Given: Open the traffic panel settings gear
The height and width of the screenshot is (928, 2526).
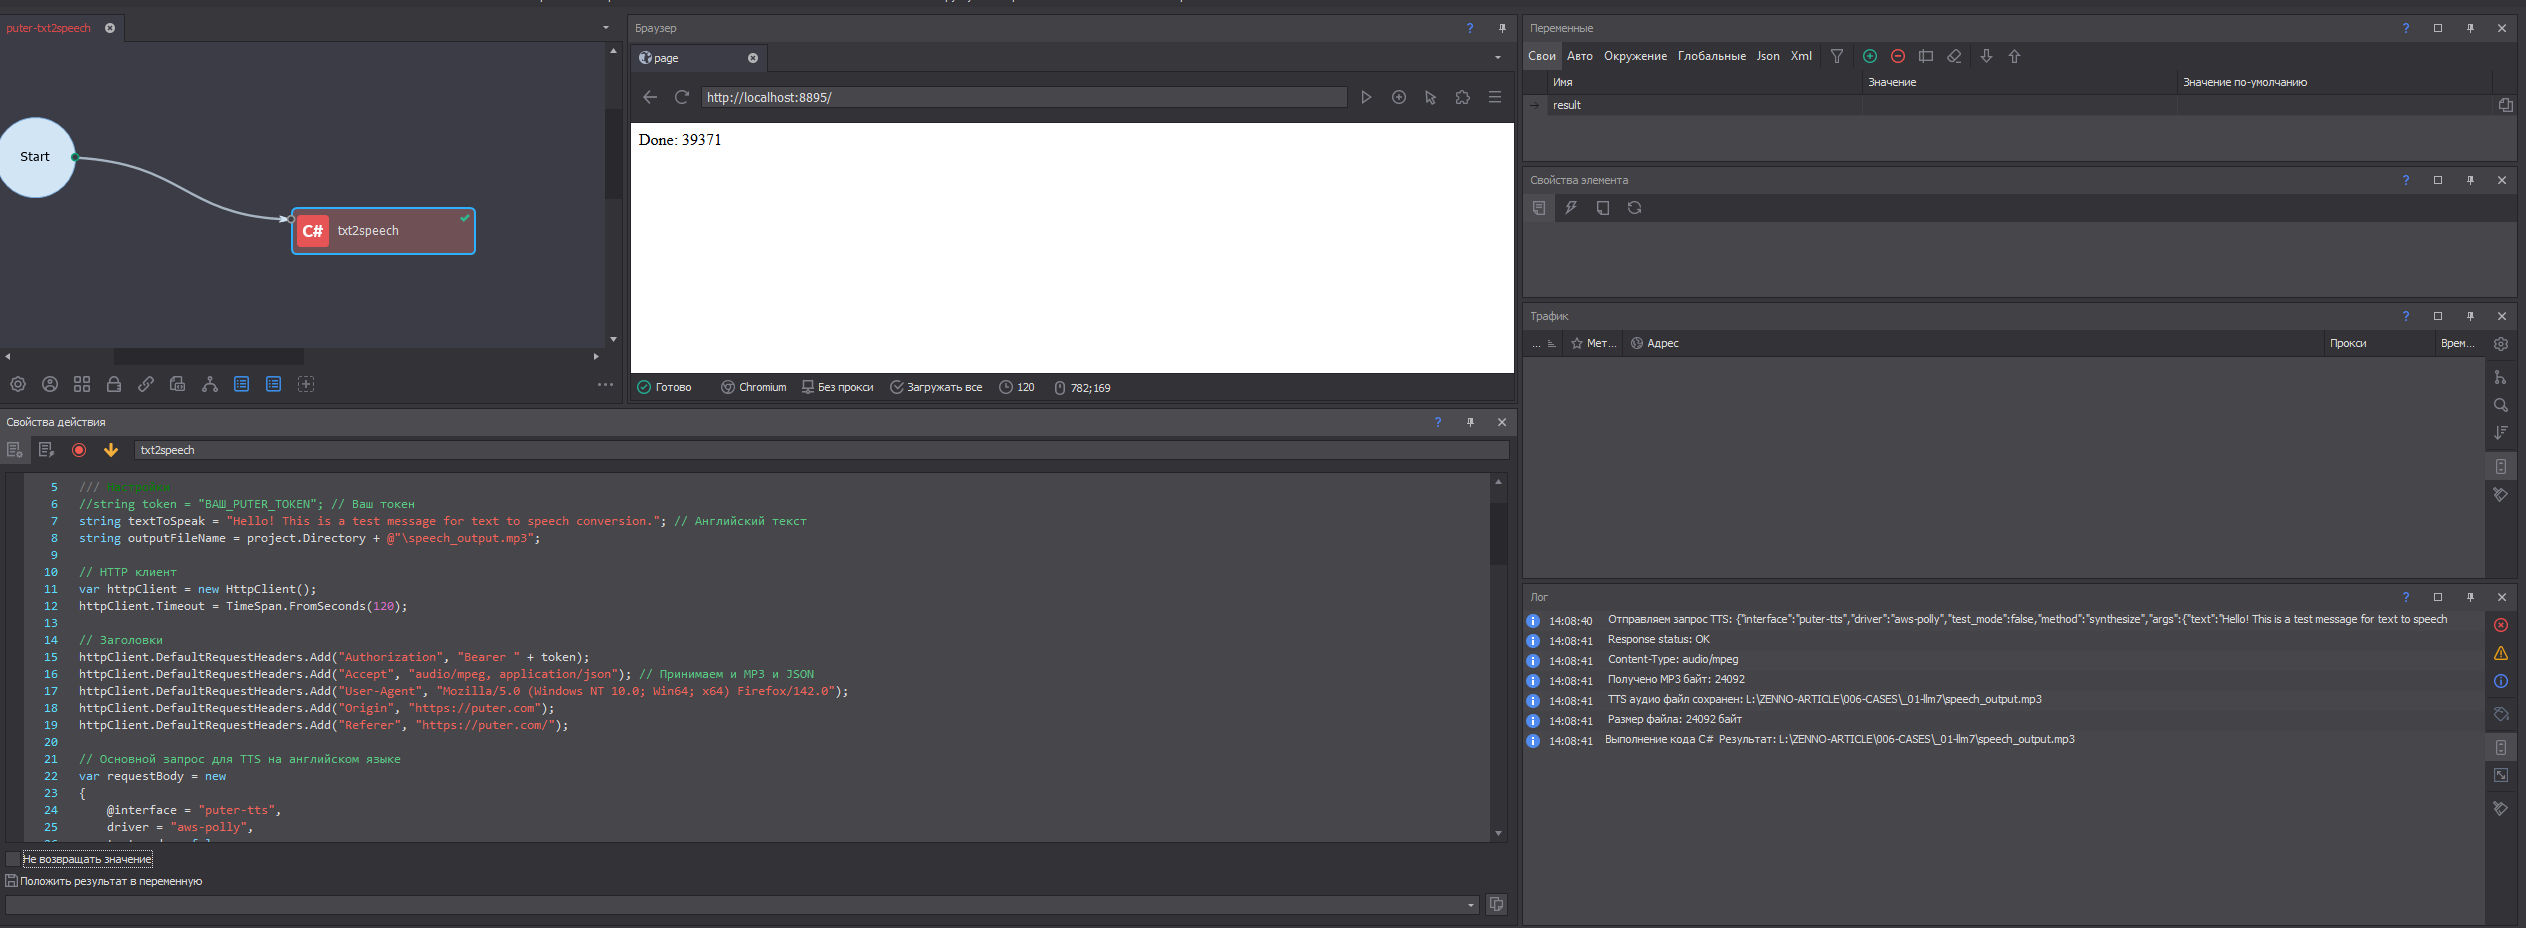Looking at the screenshot, I should (2500, 344).
